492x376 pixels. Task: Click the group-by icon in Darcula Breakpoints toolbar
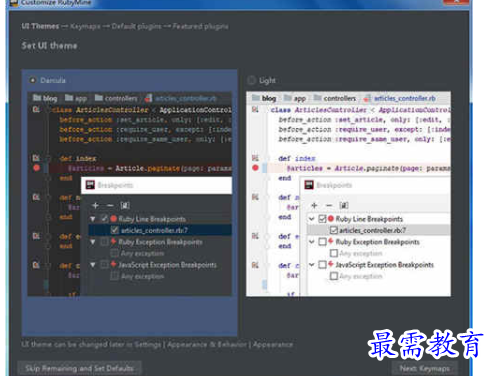click(125, 206)
